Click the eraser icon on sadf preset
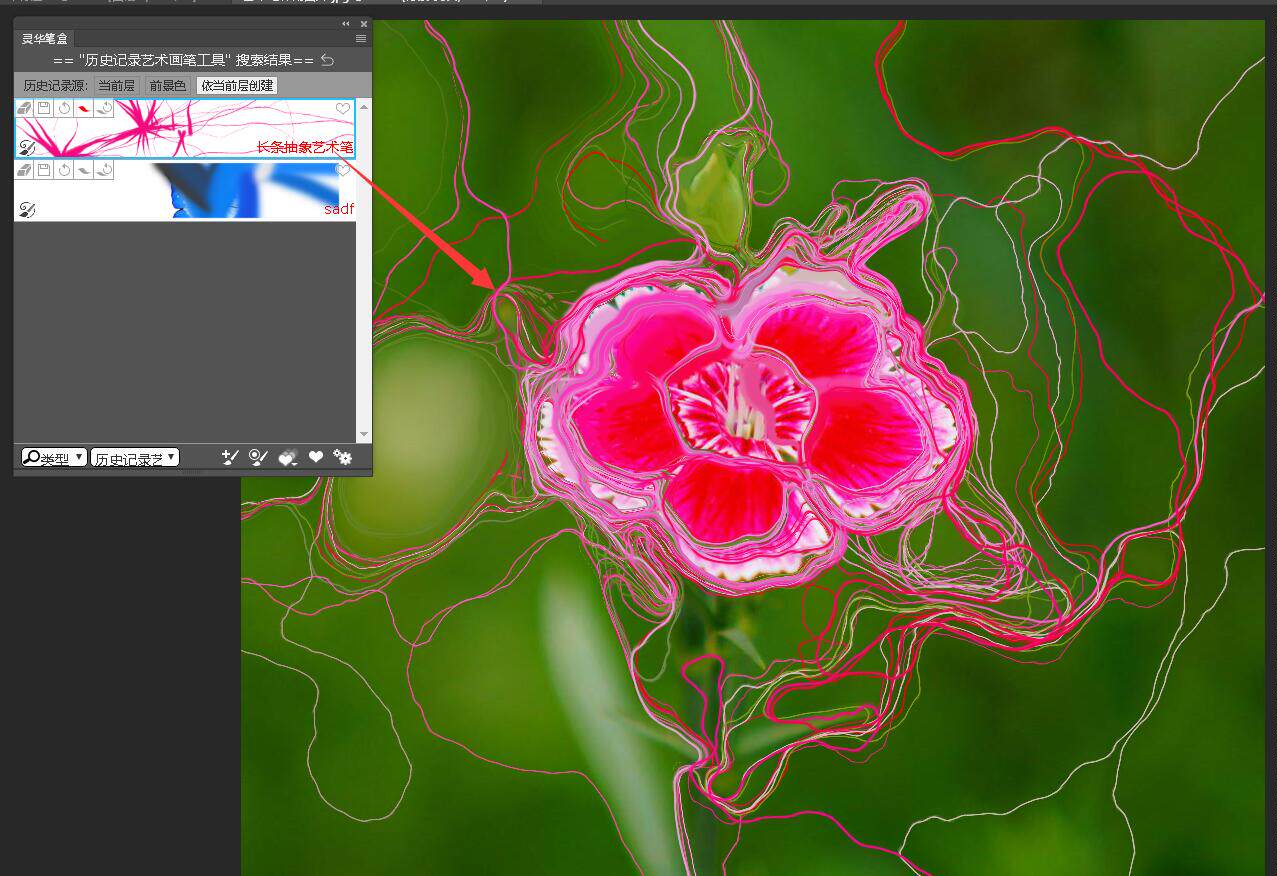 (x=26, y=170)
